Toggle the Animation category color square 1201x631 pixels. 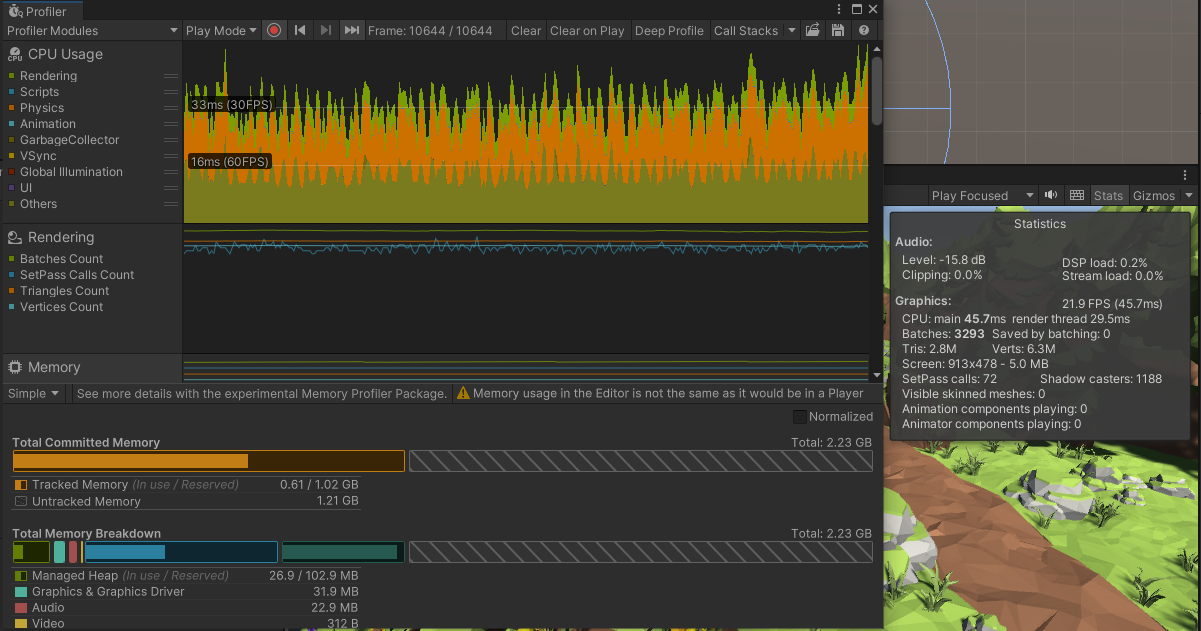tap(11, 124)
